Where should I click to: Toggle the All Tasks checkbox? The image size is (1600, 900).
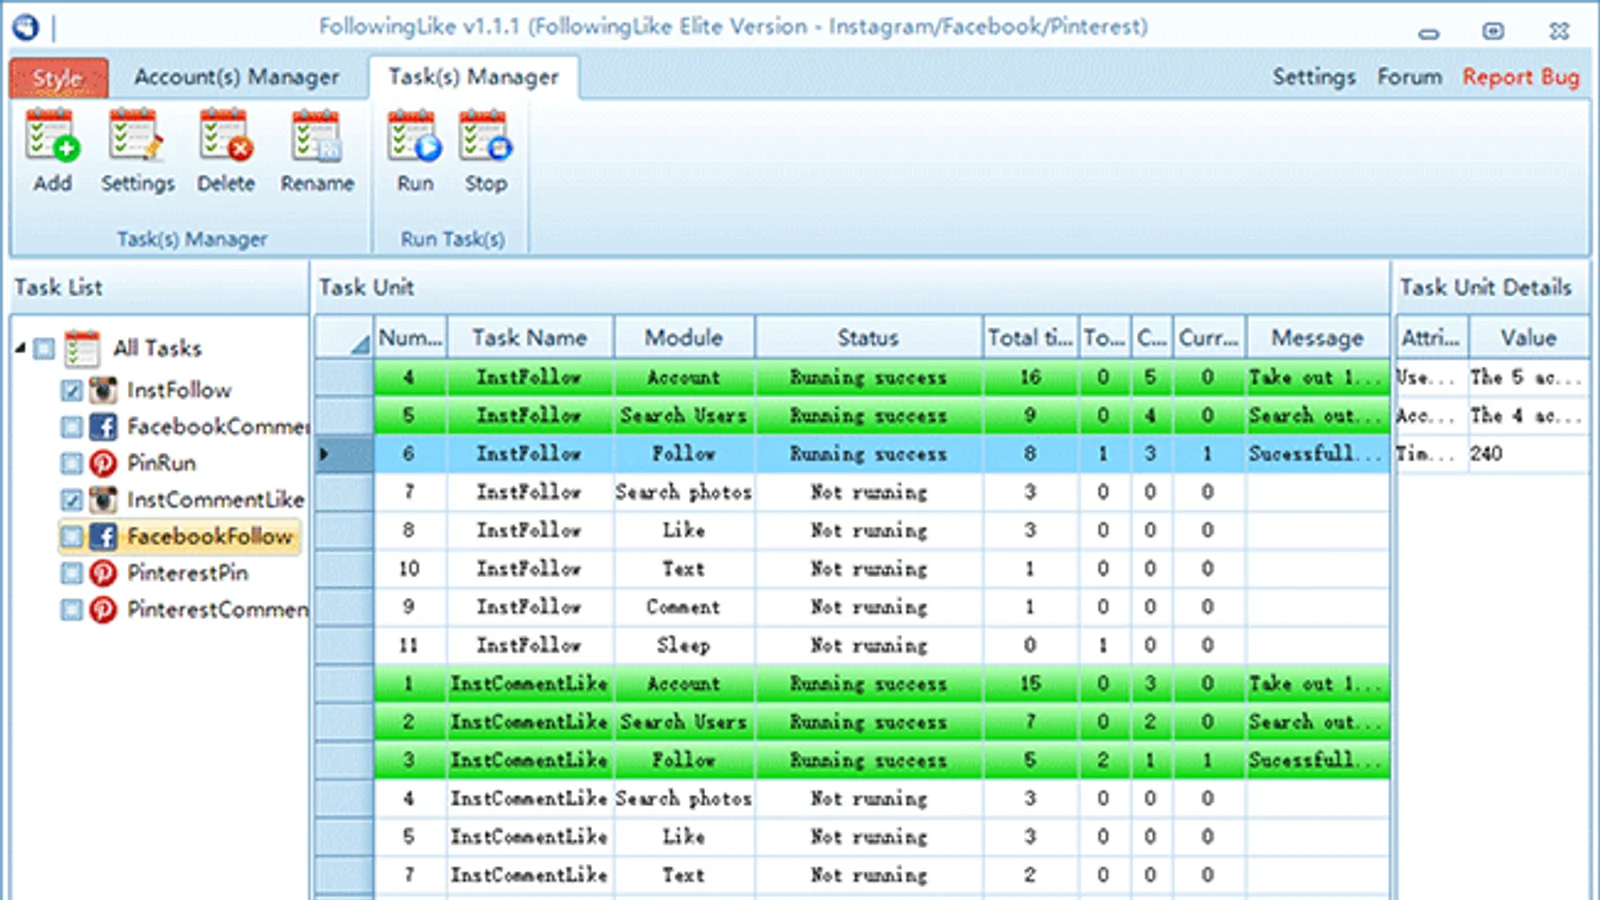(44, 348)
